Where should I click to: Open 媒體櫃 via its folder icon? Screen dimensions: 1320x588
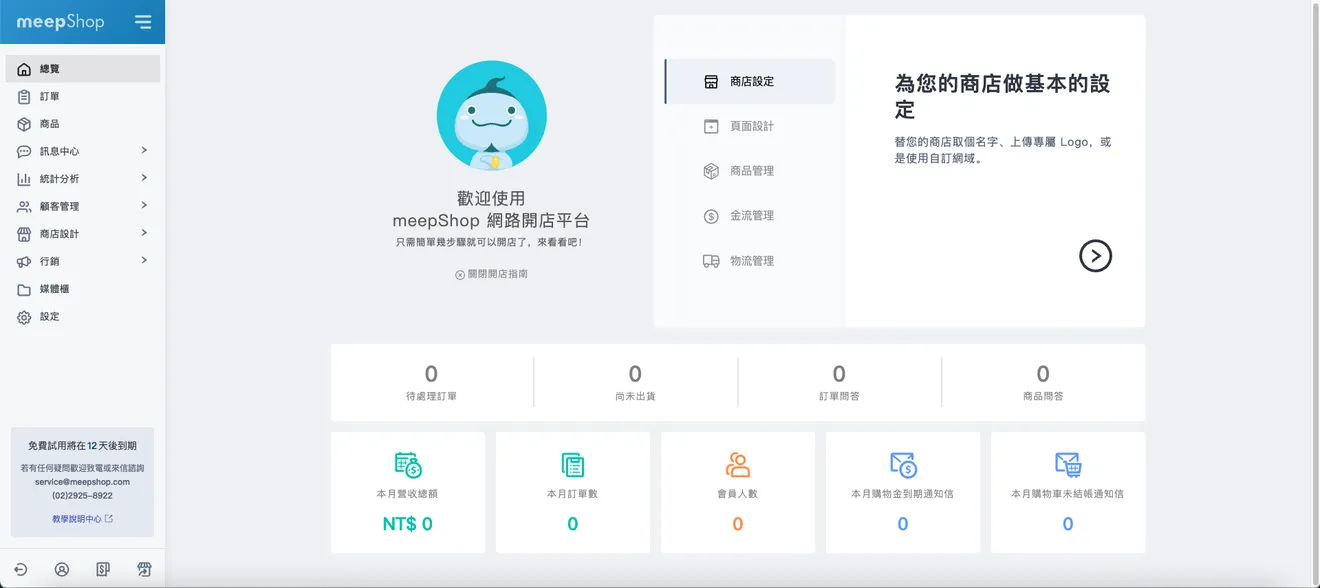point(24,289)
